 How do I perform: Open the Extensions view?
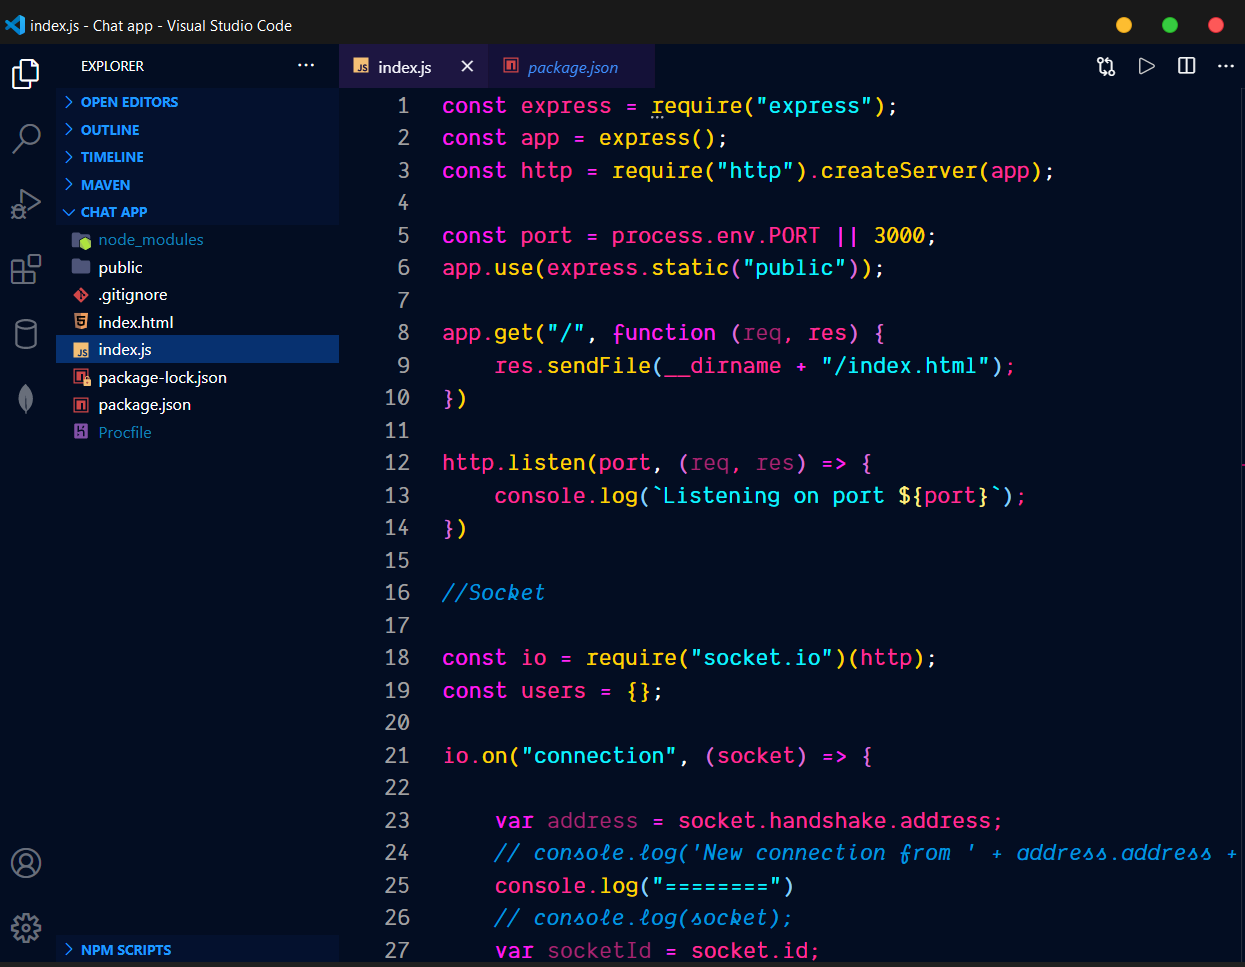click(x=26, y=269)
